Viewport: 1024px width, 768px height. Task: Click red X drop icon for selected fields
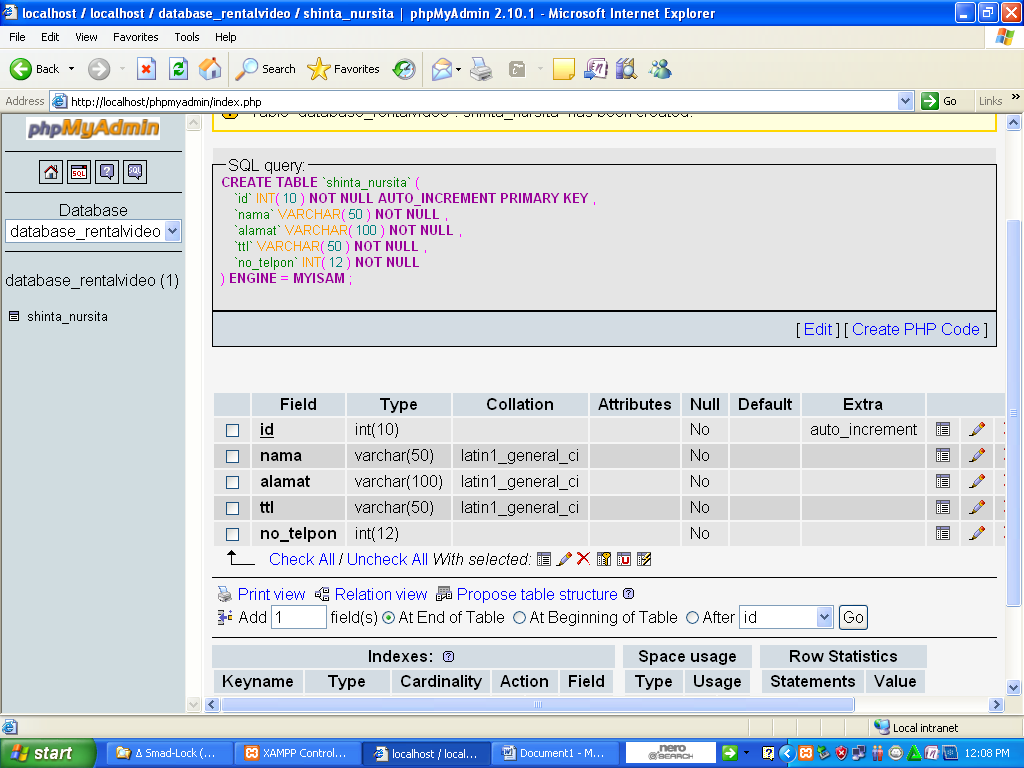pos(583,559)
